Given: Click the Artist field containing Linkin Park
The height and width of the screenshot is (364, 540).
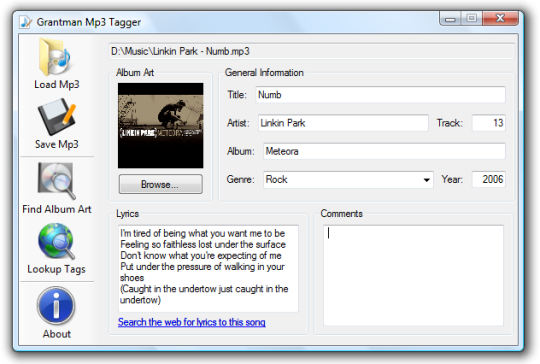Looking at the screenshot, I should 343,123.
